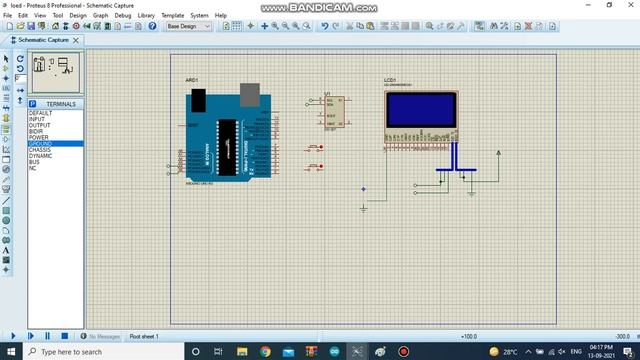640x360 pixels.
Task: Click the Y-Mirror vertical flip button
Action: point(20,100)
